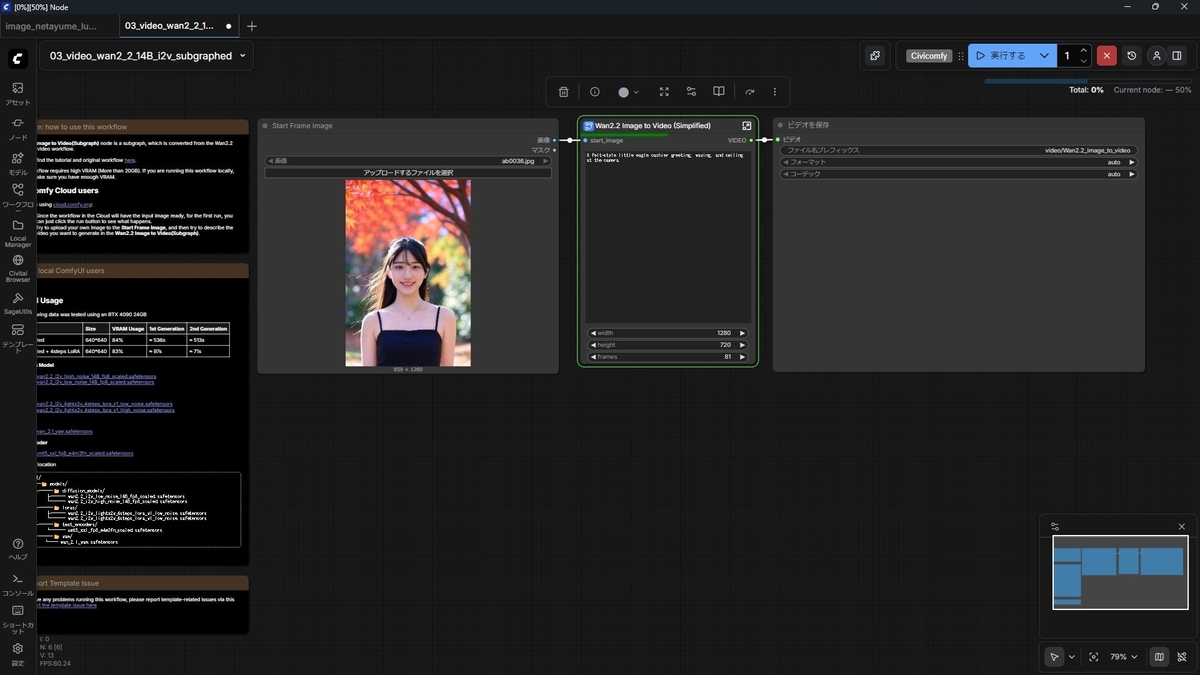Open more options in selection toolbar
1200x675 pixels.
[x=775, y=92]
